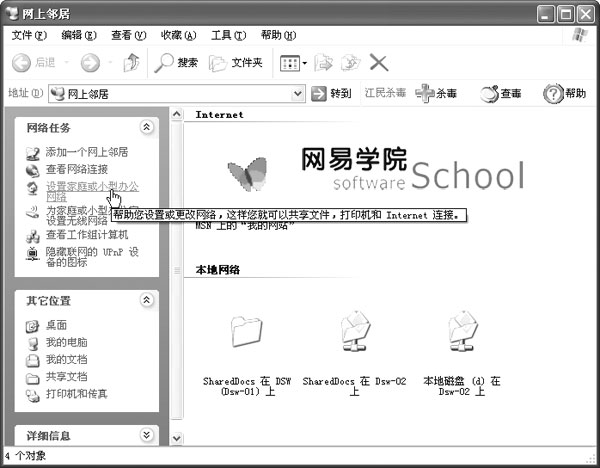This screenshot has width=600, height=468.
Task: Expand the Details (详细信息) panel
Action: 146,435
